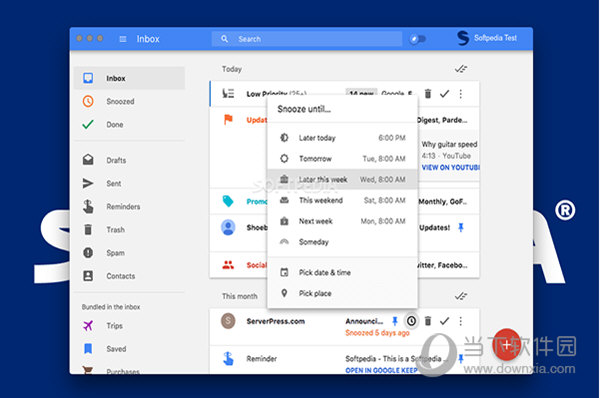
Task: Open Contacts in sidebar
Action: click(x=129, y=276)
